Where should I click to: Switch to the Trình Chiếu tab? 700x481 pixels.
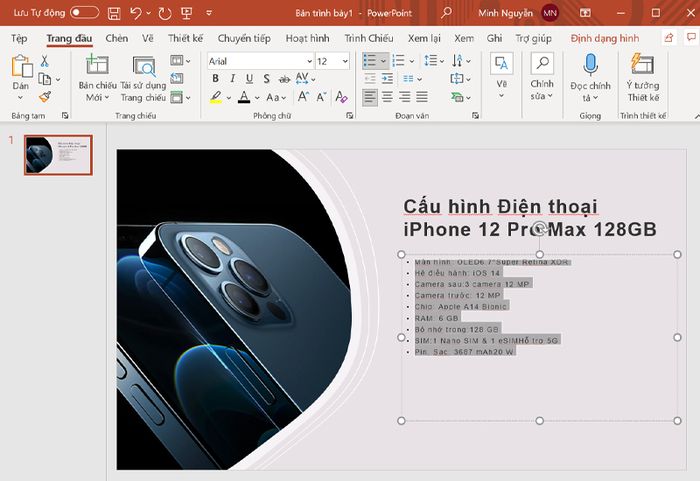point(369,38)
